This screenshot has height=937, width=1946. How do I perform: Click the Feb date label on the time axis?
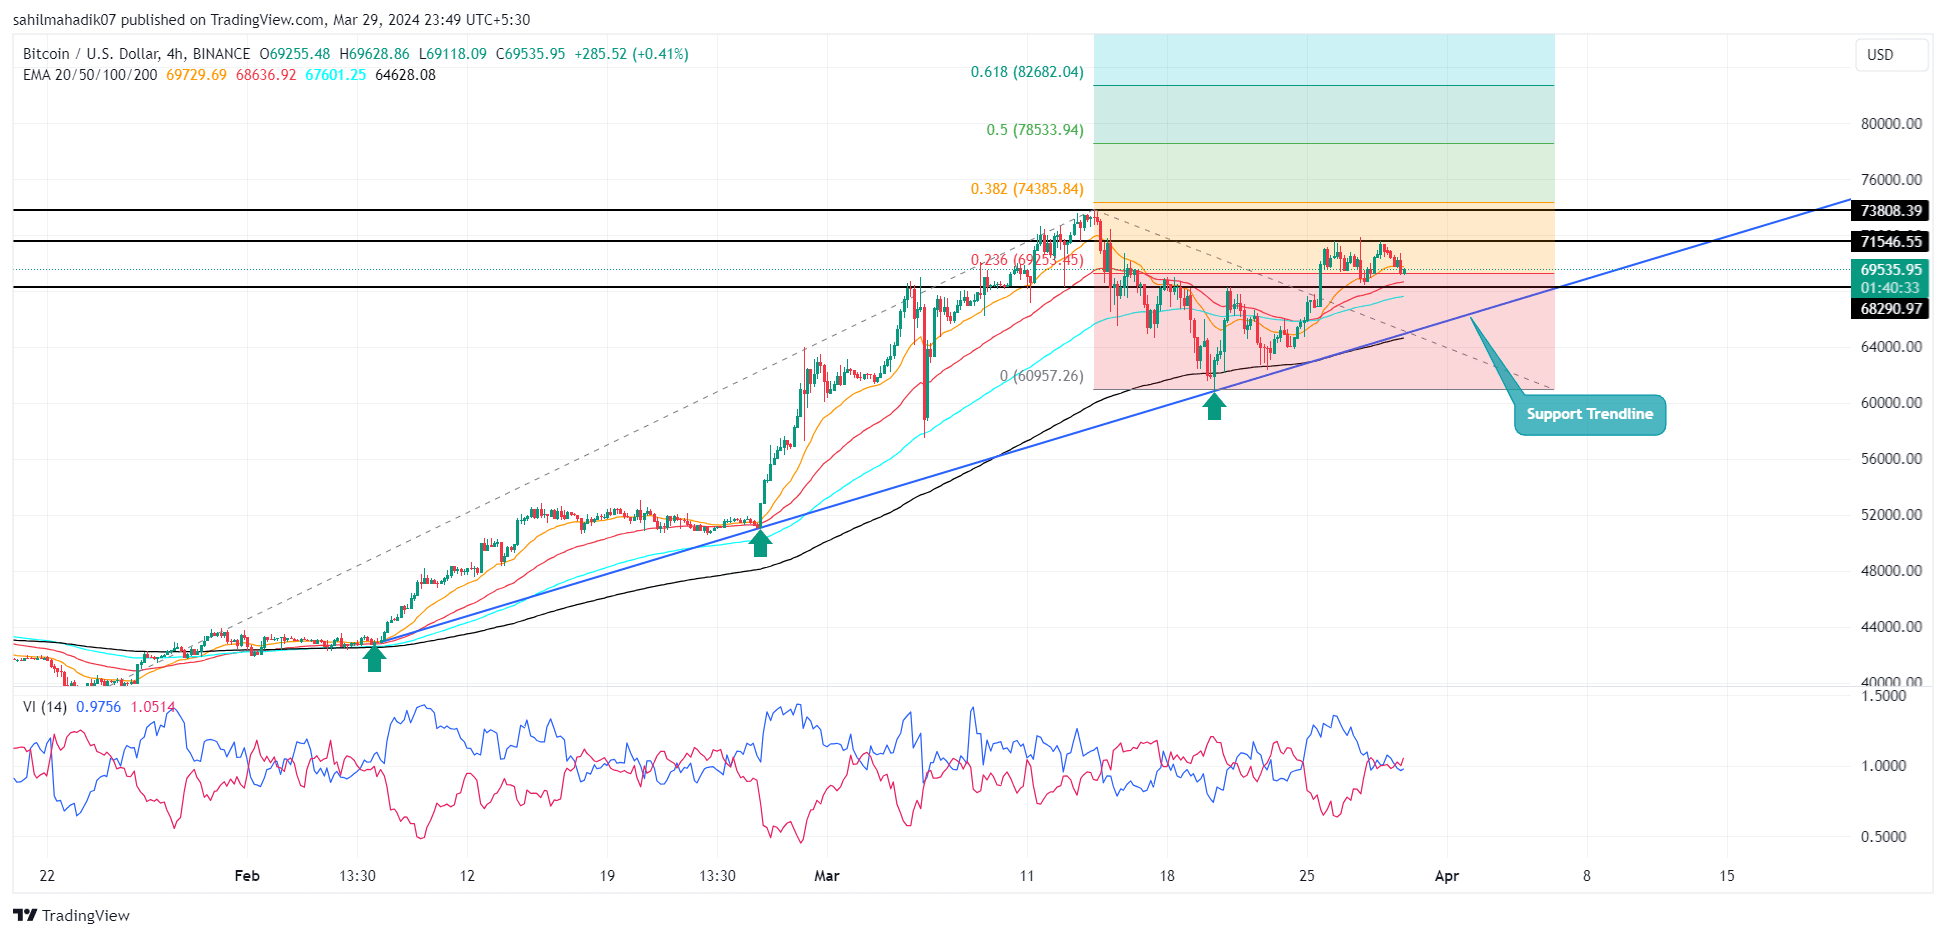(247, 876)
